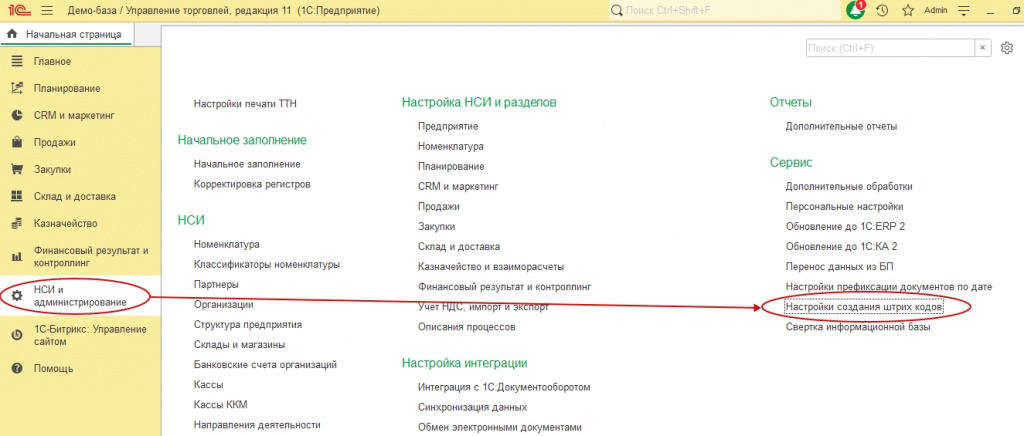
Task: Open Казначейство и взаиморасчеты settings
Action: click(x=491, y=267)
